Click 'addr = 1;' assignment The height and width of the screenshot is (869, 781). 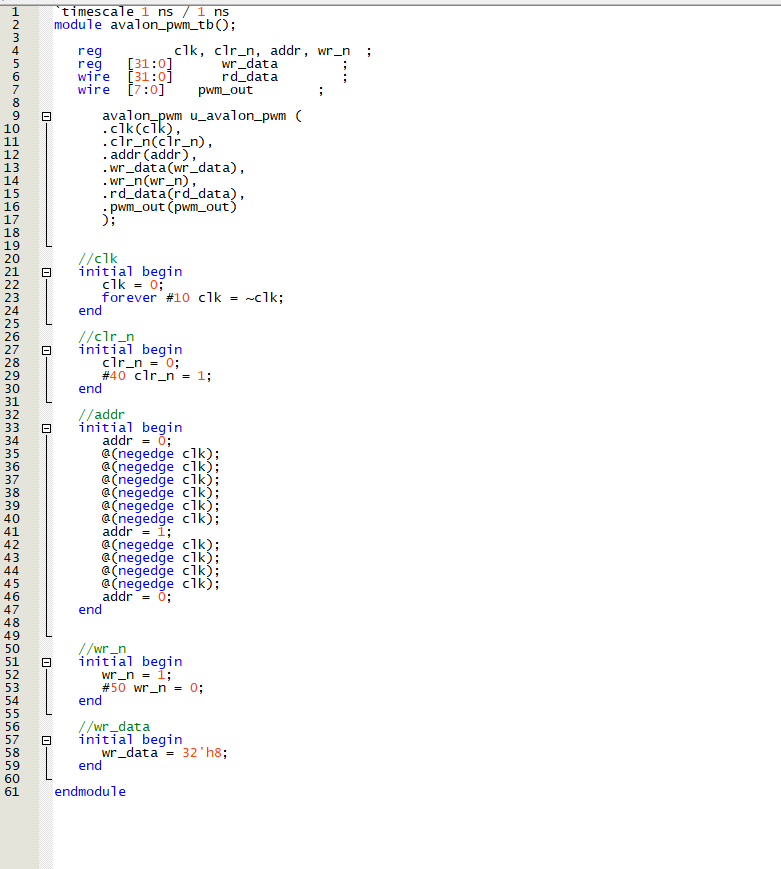pos(137,531)
